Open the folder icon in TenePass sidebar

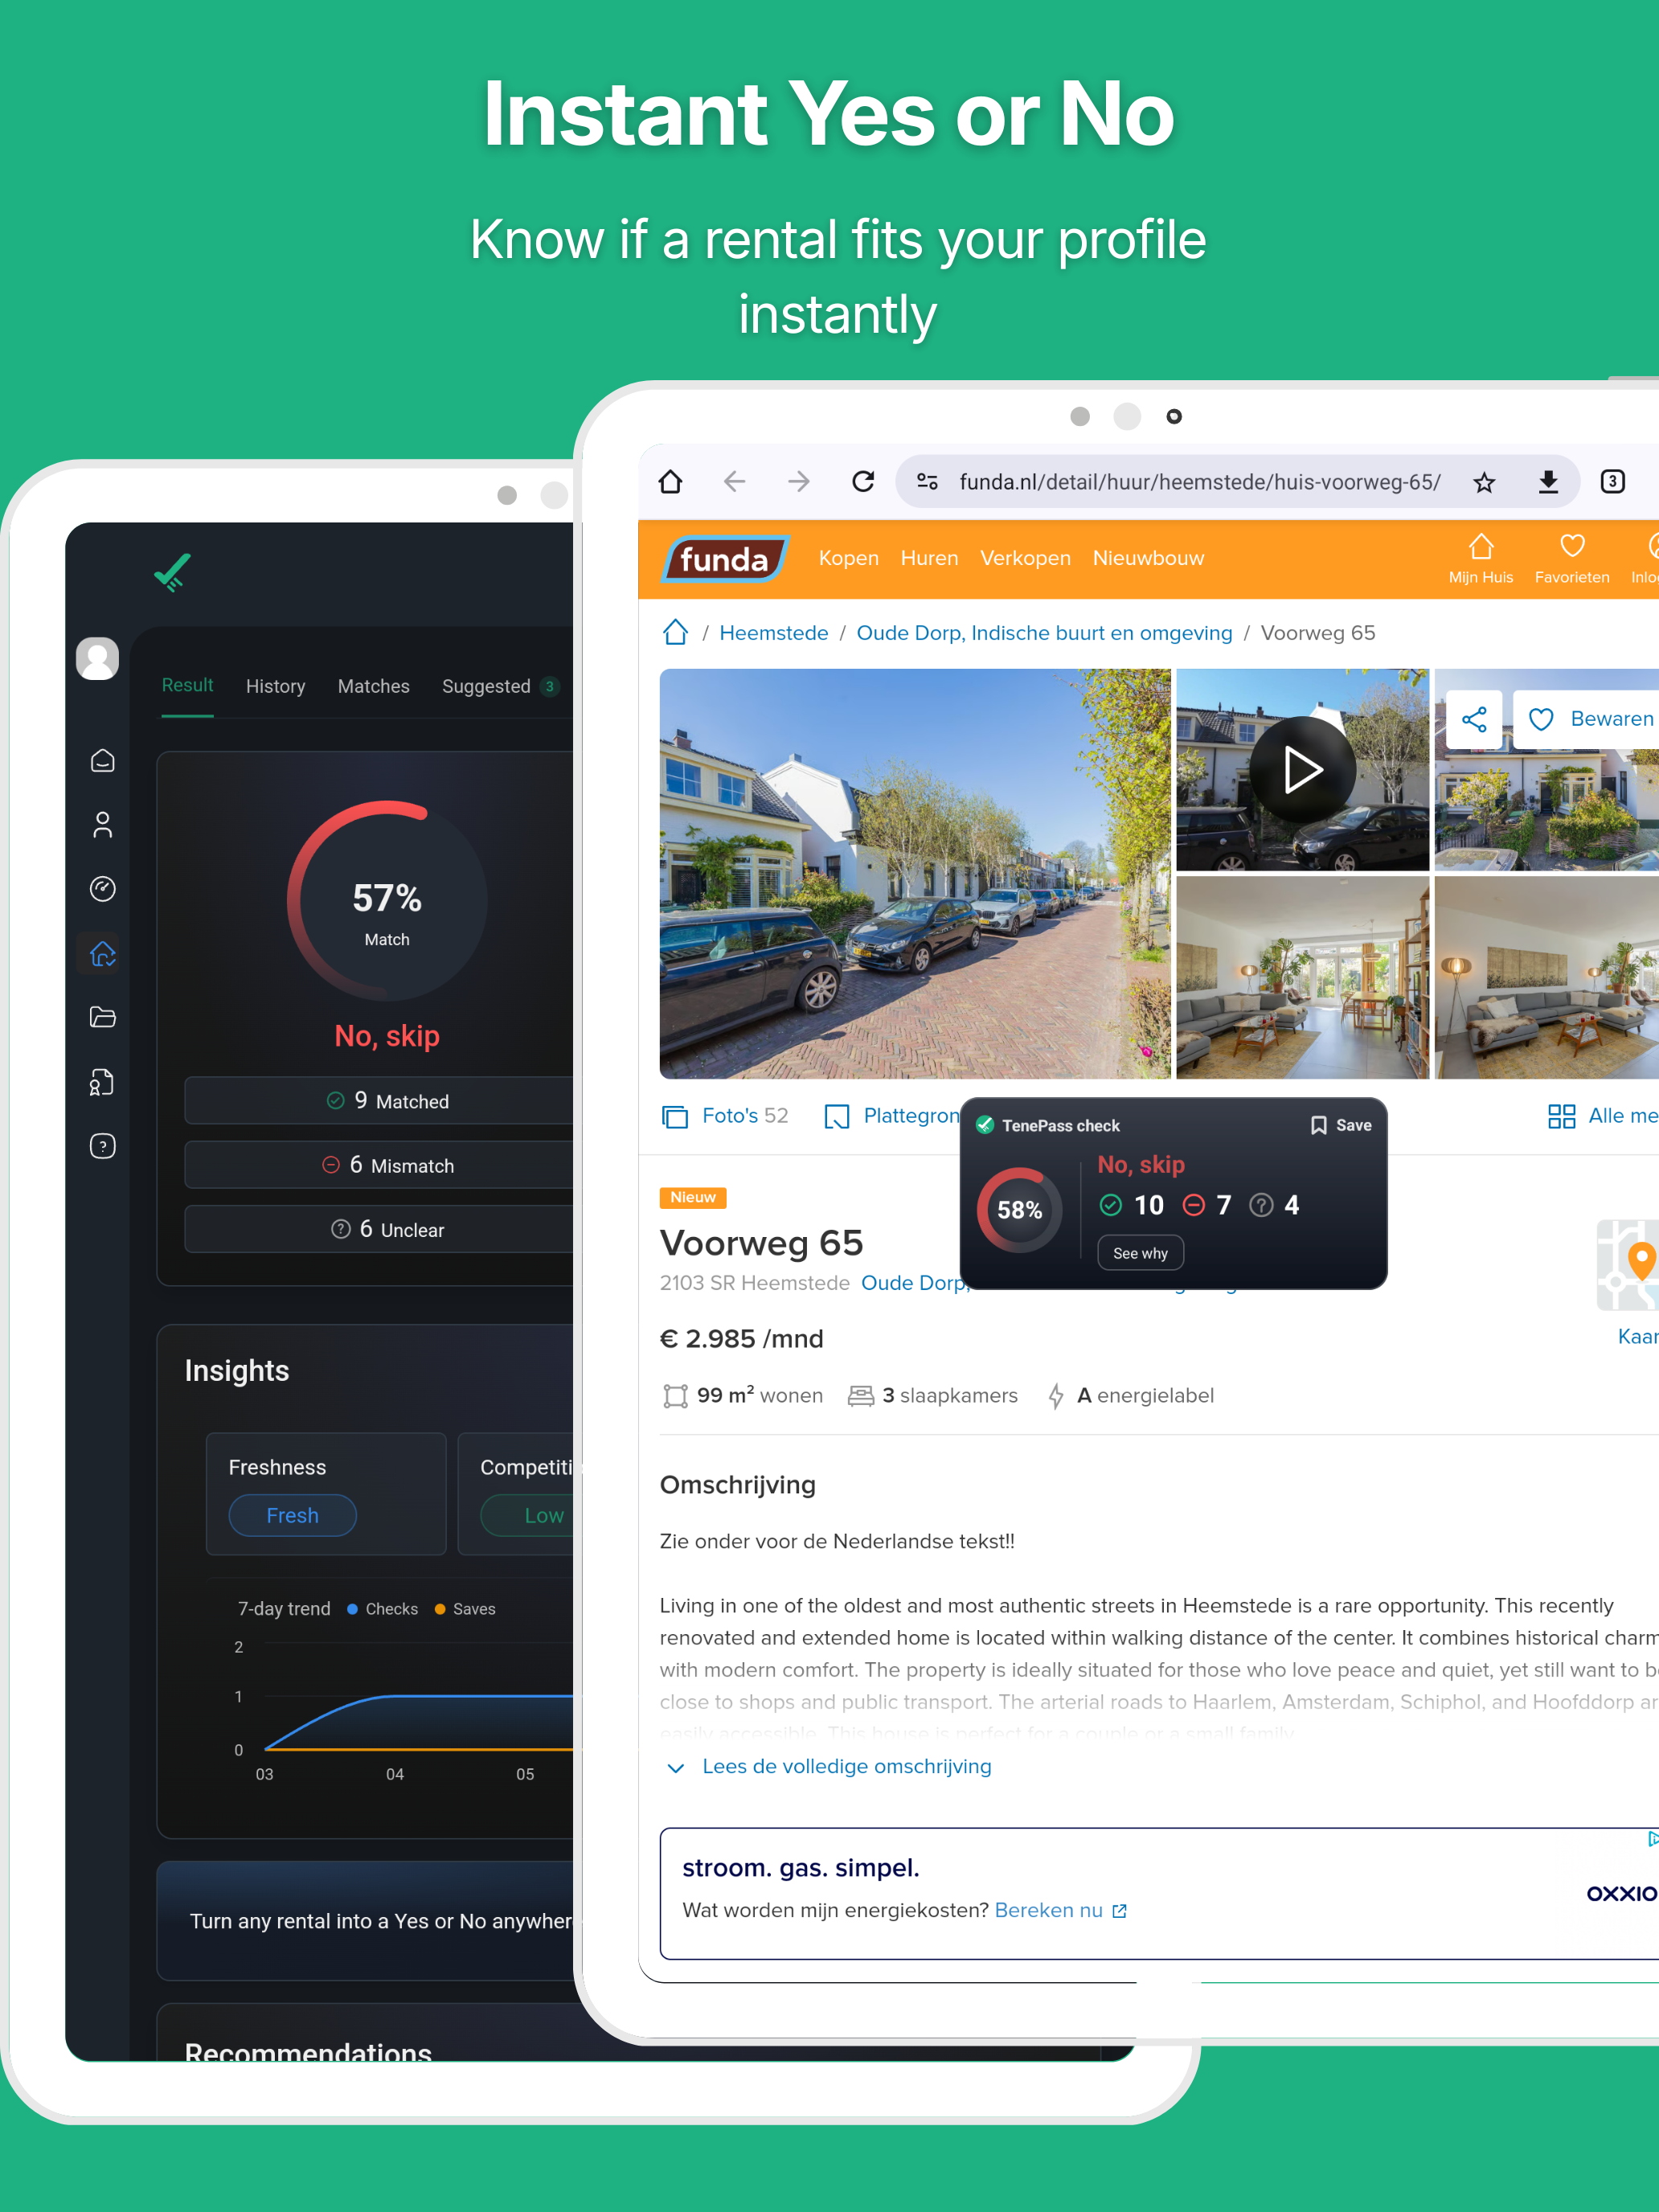[x=102, y=1017]
